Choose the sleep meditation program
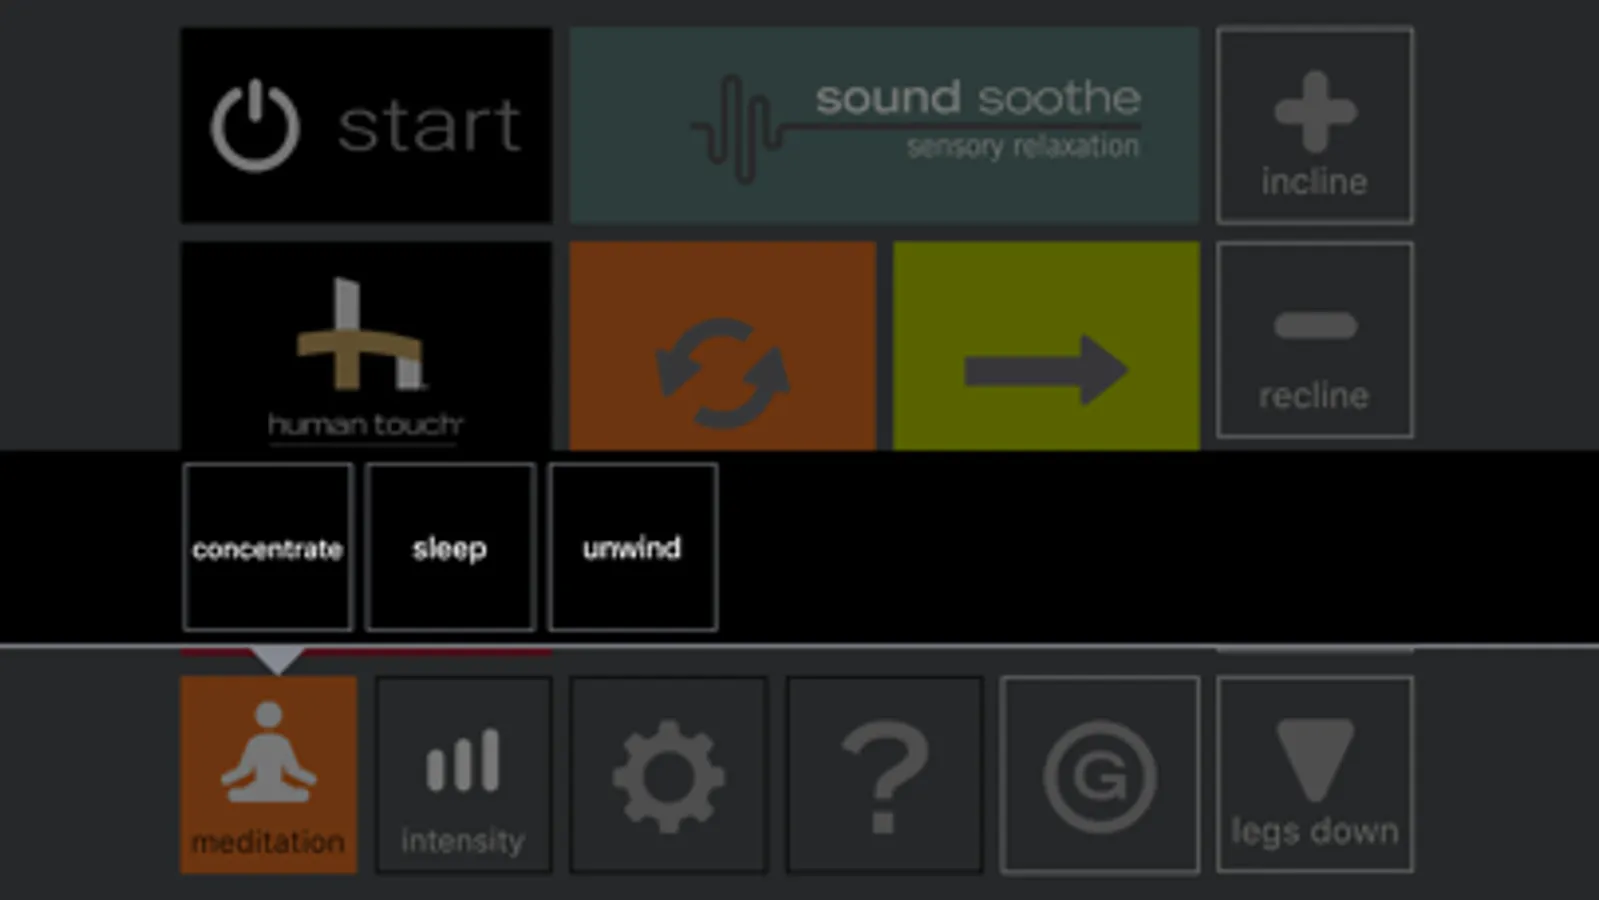 click(450, 547)
